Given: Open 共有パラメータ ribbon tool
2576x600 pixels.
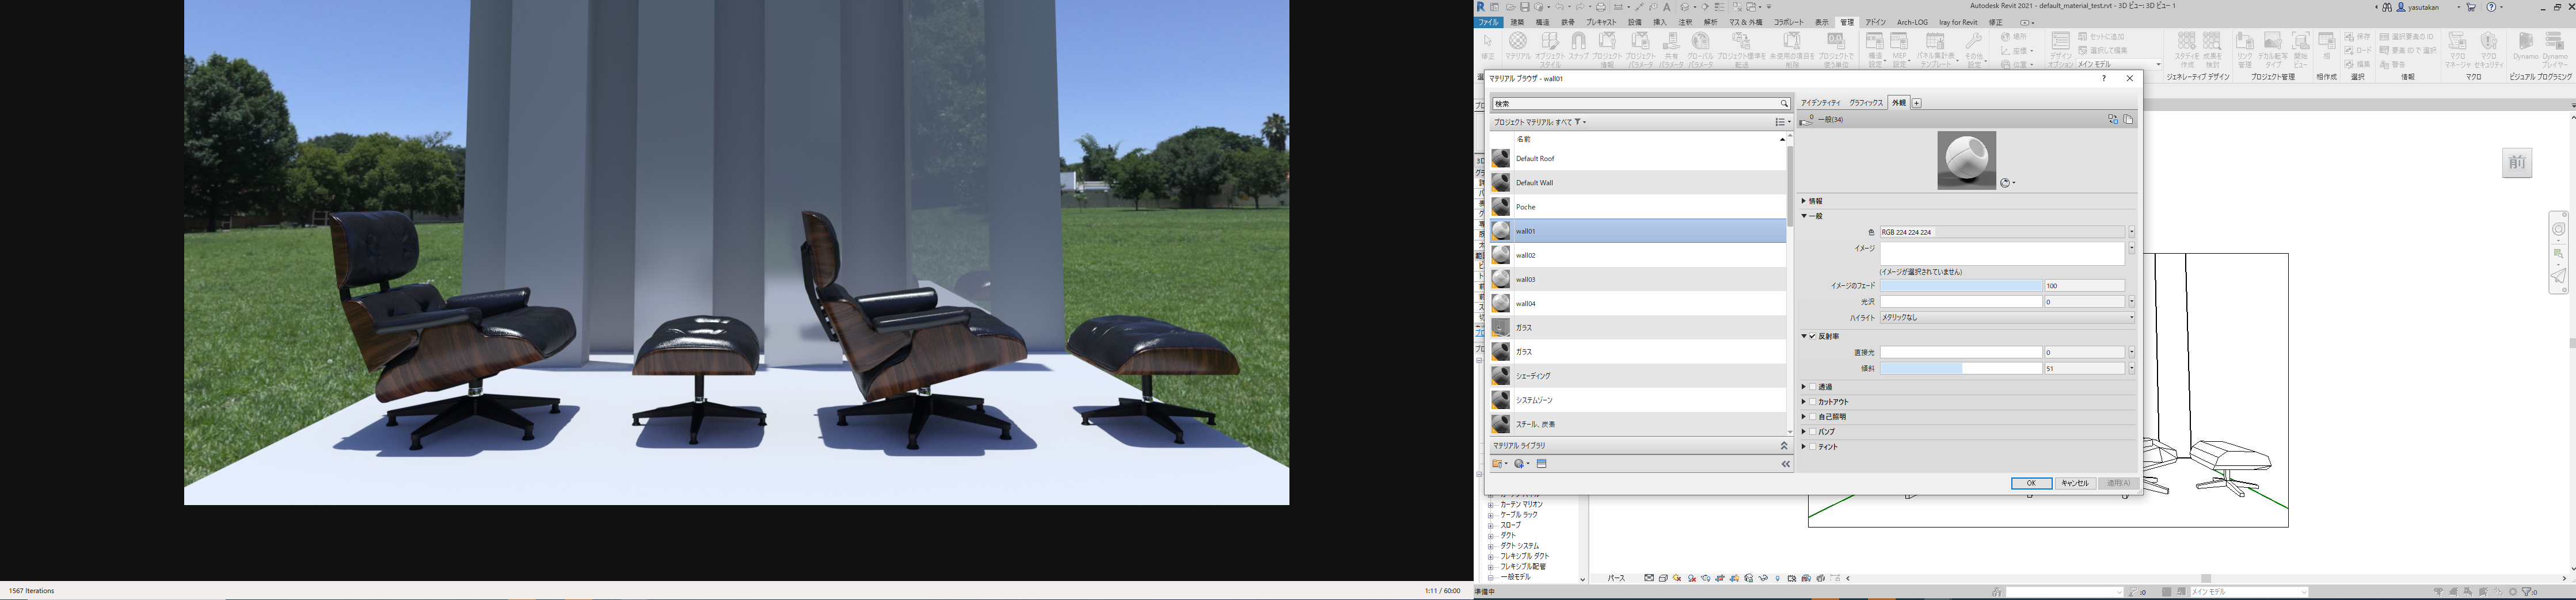Looking at the screenshot, I should click(1670, 49).
